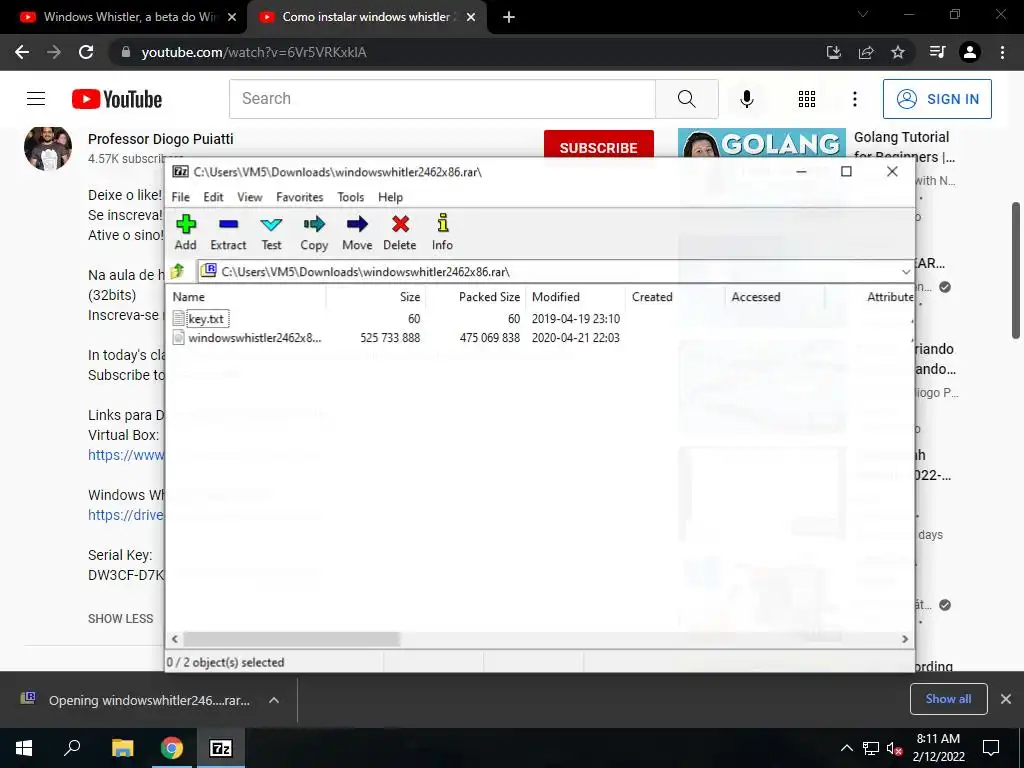Go back in Chrome

pos(22,52)
